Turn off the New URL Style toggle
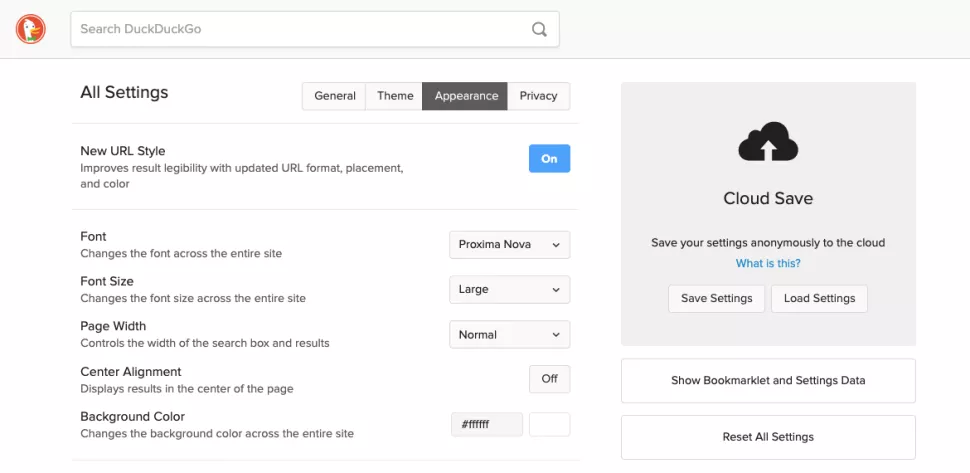Viewport: 970px width, 473px height. click(x=549, y=159)
